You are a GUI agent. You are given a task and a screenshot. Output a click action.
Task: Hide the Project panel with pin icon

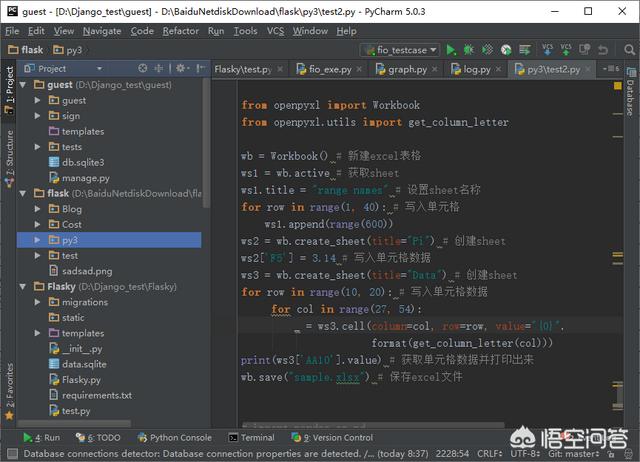200,69
